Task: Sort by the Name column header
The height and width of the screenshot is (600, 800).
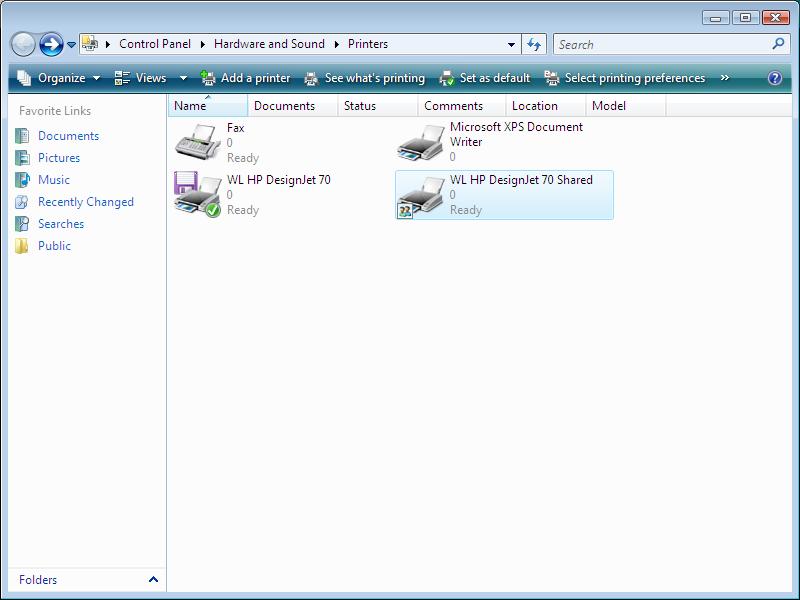Action: click(x=208, y=106)
